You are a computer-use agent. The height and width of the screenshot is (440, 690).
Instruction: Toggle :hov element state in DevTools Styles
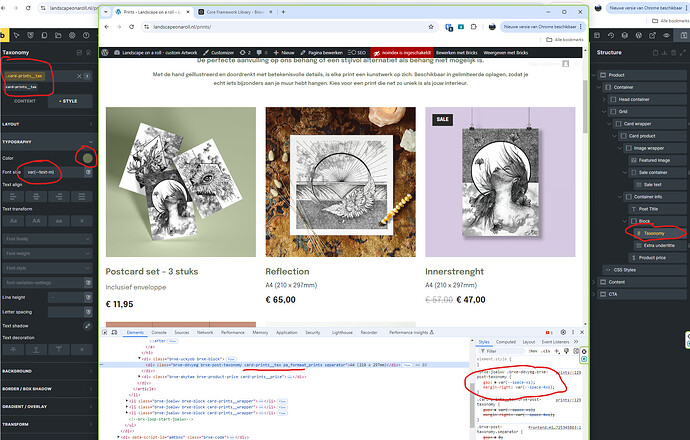coord(533,351)
